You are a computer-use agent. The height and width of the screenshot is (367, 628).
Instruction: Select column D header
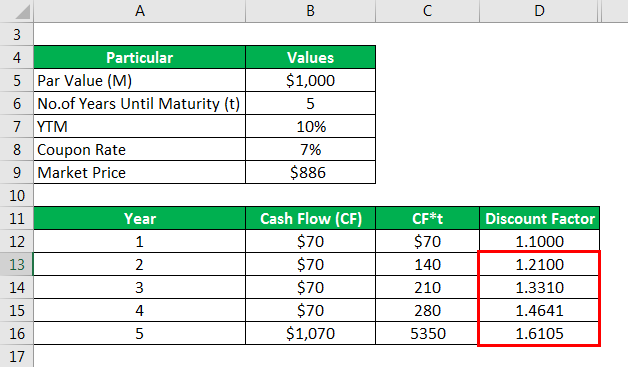pos(539,11)
